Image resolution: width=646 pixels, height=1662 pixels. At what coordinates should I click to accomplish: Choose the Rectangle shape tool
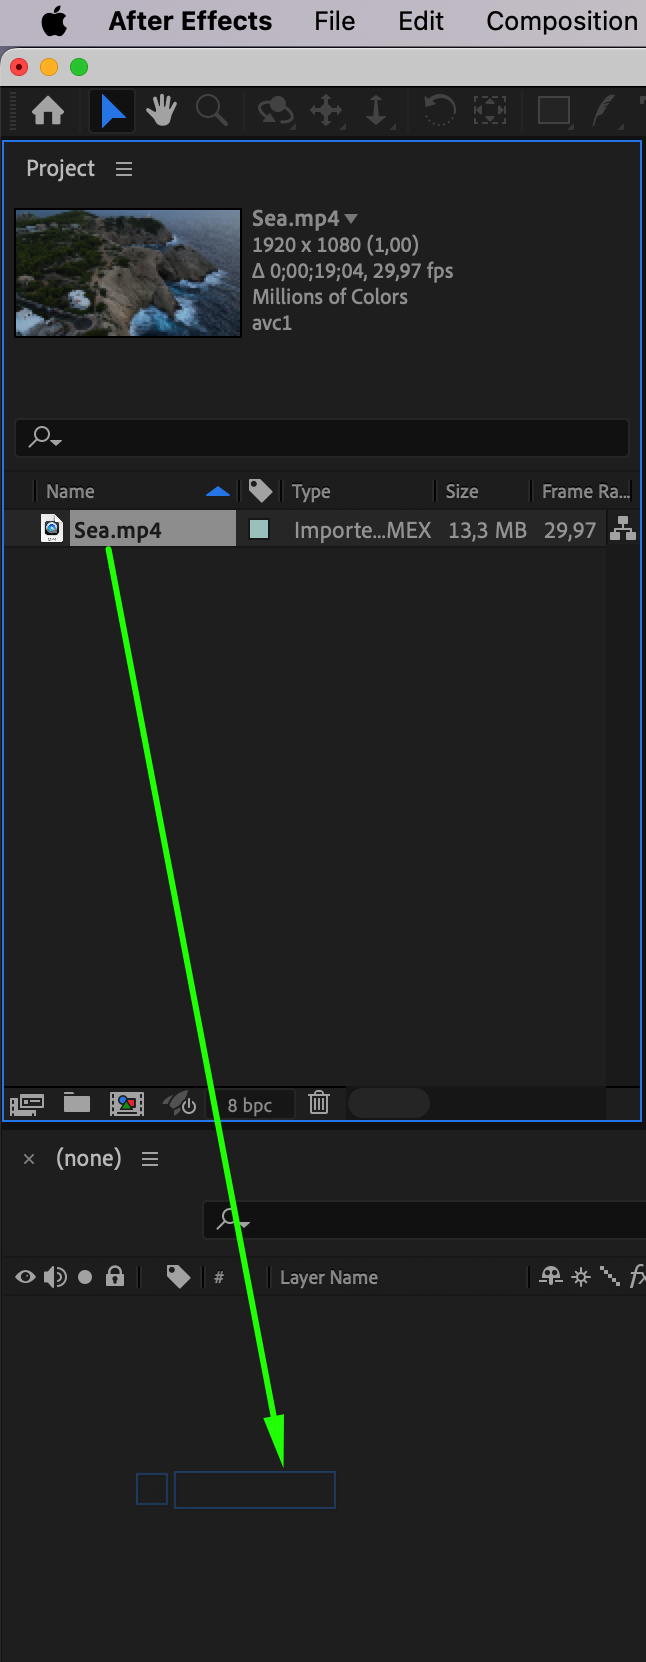point(553,110)
